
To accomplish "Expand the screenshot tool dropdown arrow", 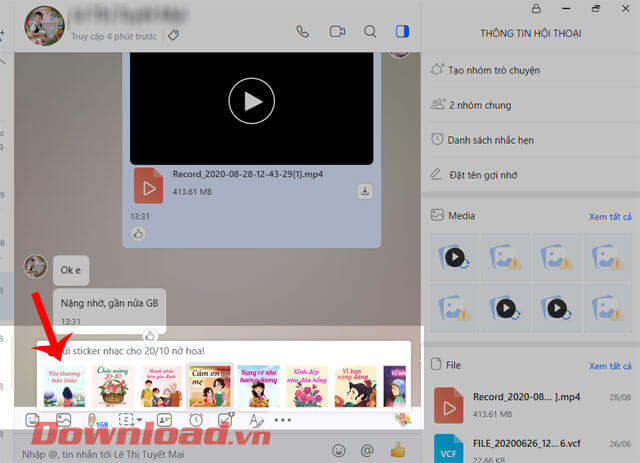I will 139,420.
